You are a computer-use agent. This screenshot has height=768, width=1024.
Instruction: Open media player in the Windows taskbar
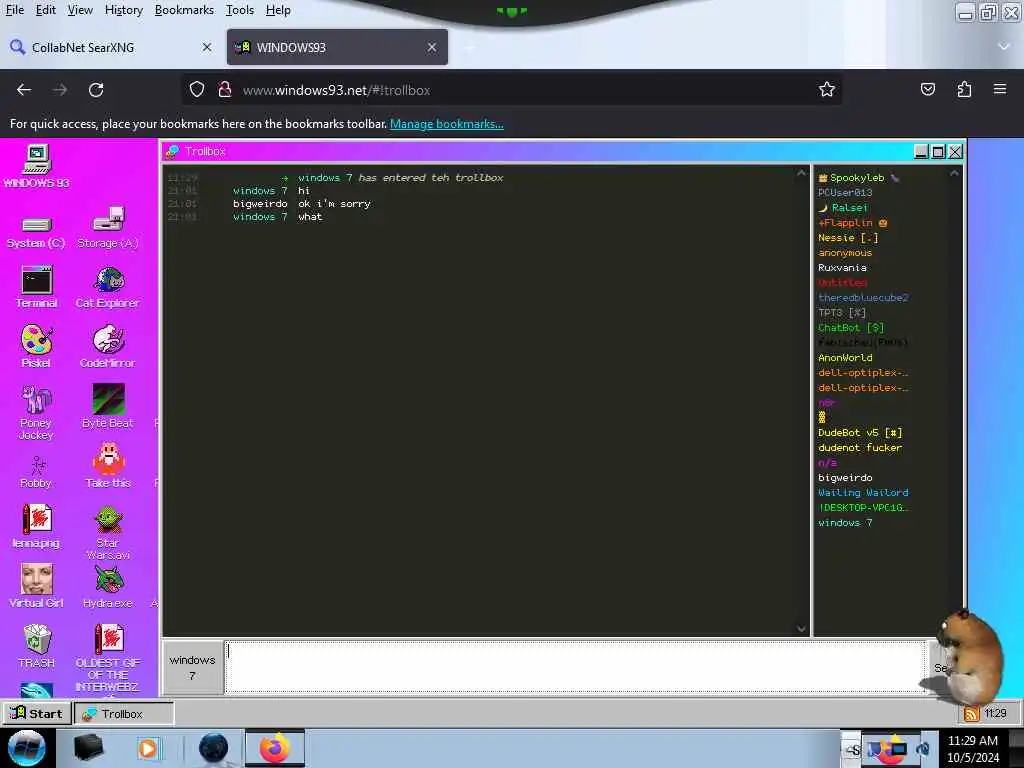148,748
